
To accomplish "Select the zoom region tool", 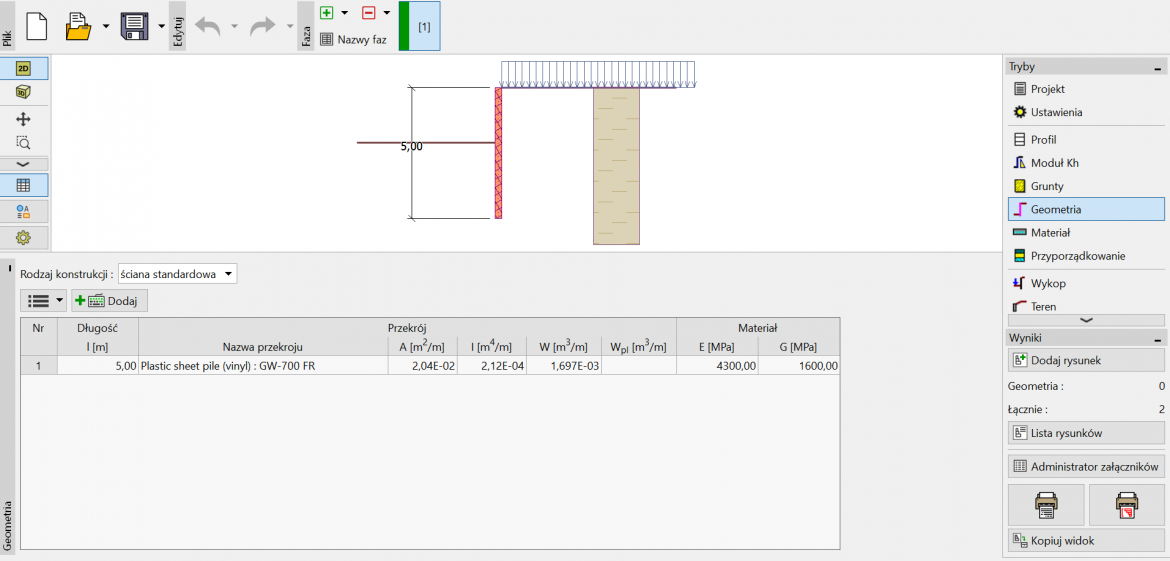I will point(24,142).
